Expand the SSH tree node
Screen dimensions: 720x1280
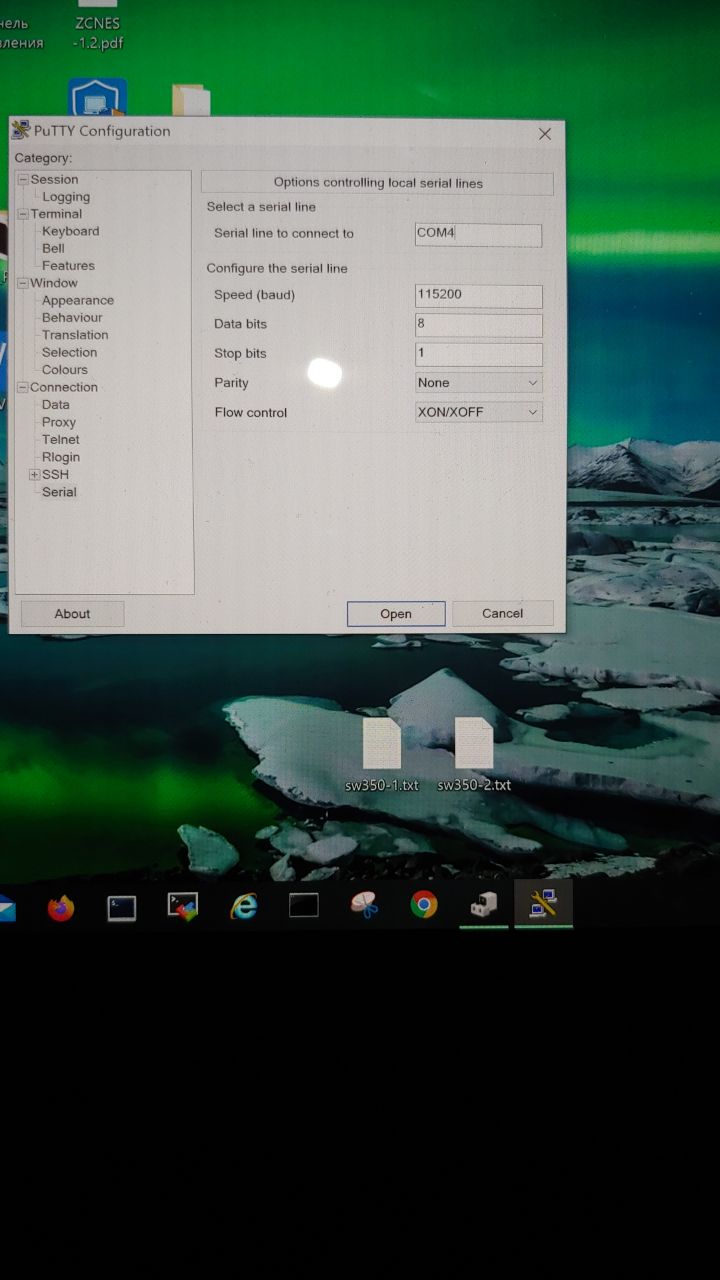click(x=35, y=474)
